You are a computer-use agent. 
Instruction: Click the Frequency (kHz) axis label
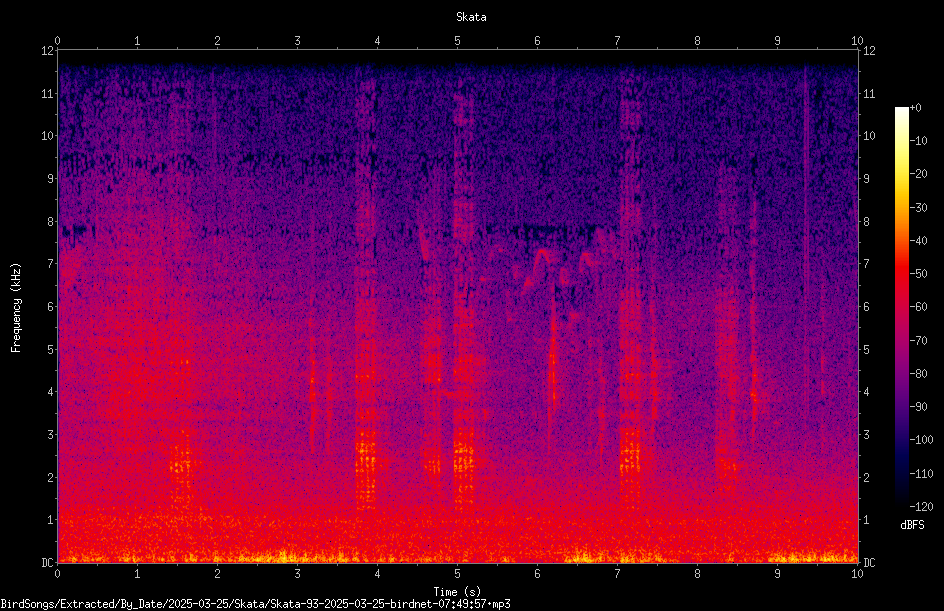16,307
